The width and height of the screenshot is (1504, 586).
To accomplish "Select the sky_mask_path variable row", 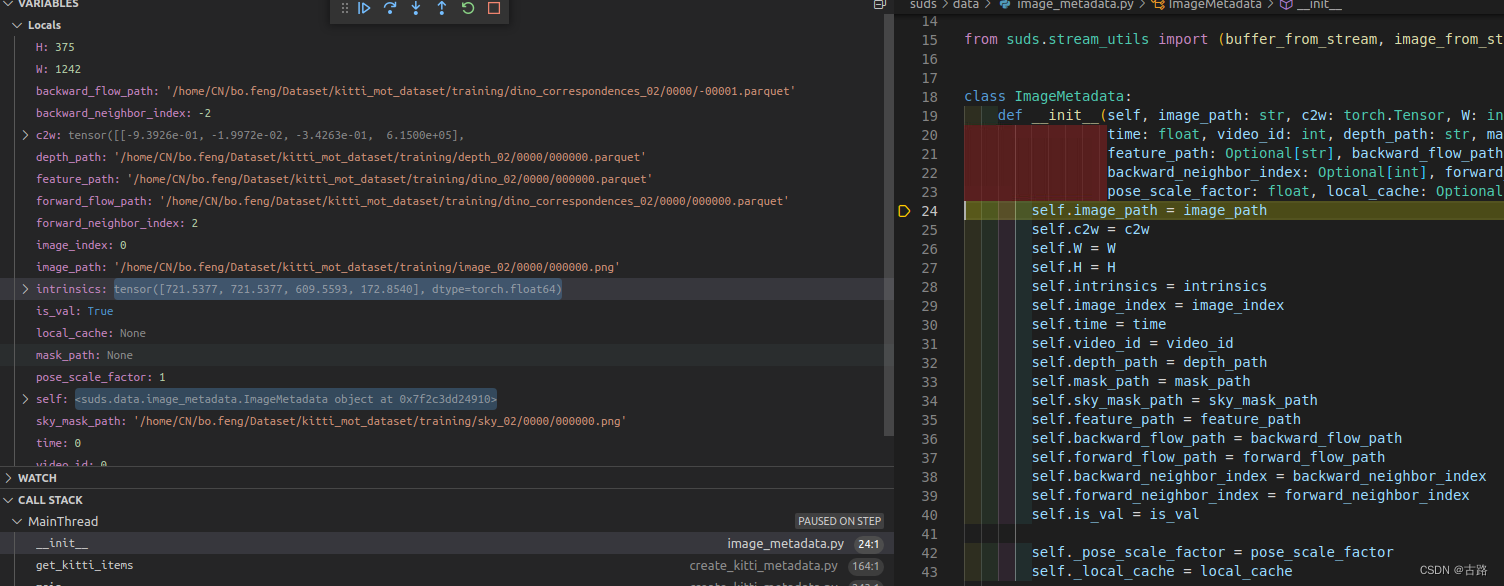I will (442, 421).
